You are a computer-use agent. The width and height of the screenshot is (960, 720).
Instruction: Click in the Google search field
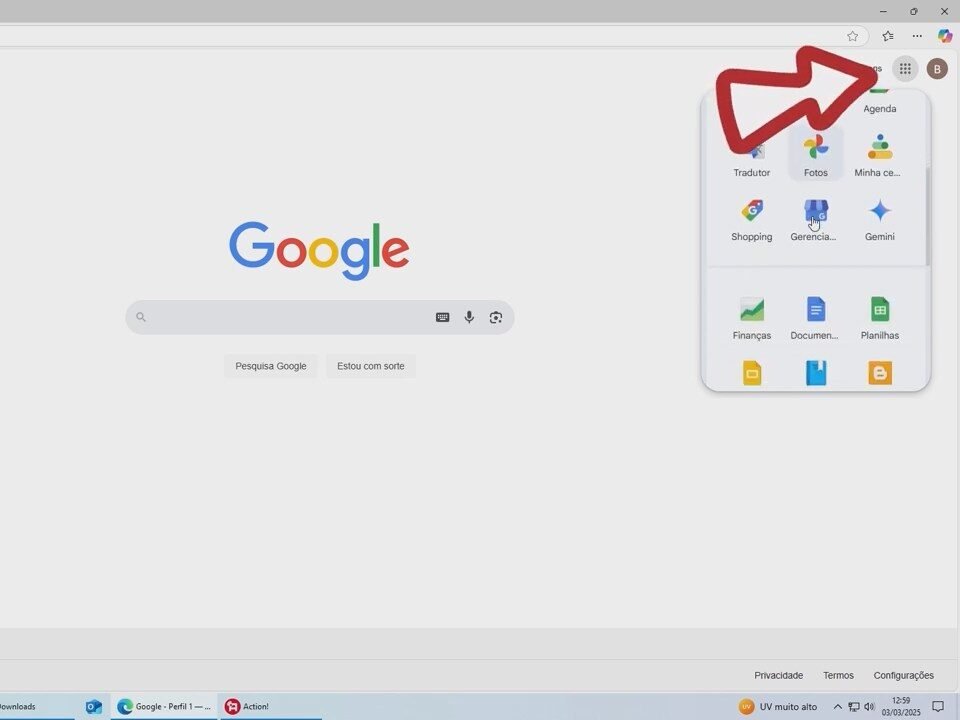click(290, 317)
